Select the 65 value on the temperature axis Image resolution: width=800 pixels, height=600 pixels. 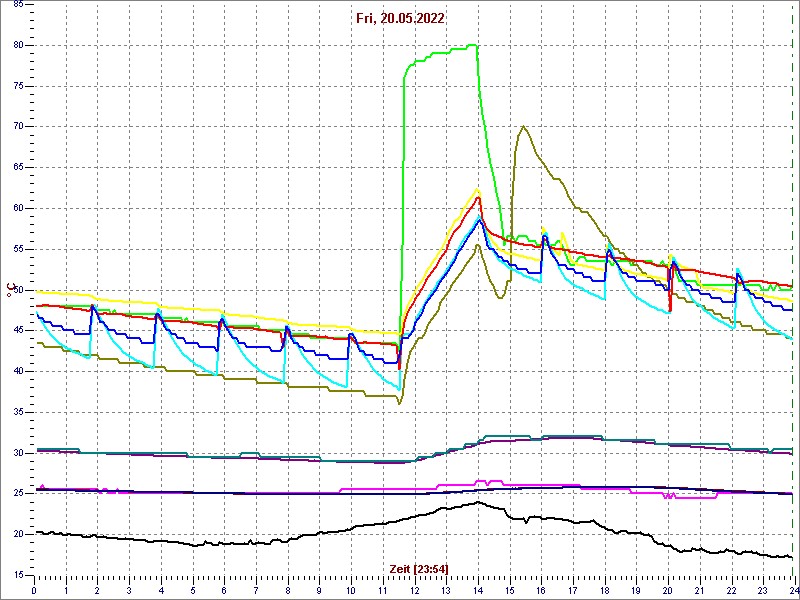click(x=16, y=168)
